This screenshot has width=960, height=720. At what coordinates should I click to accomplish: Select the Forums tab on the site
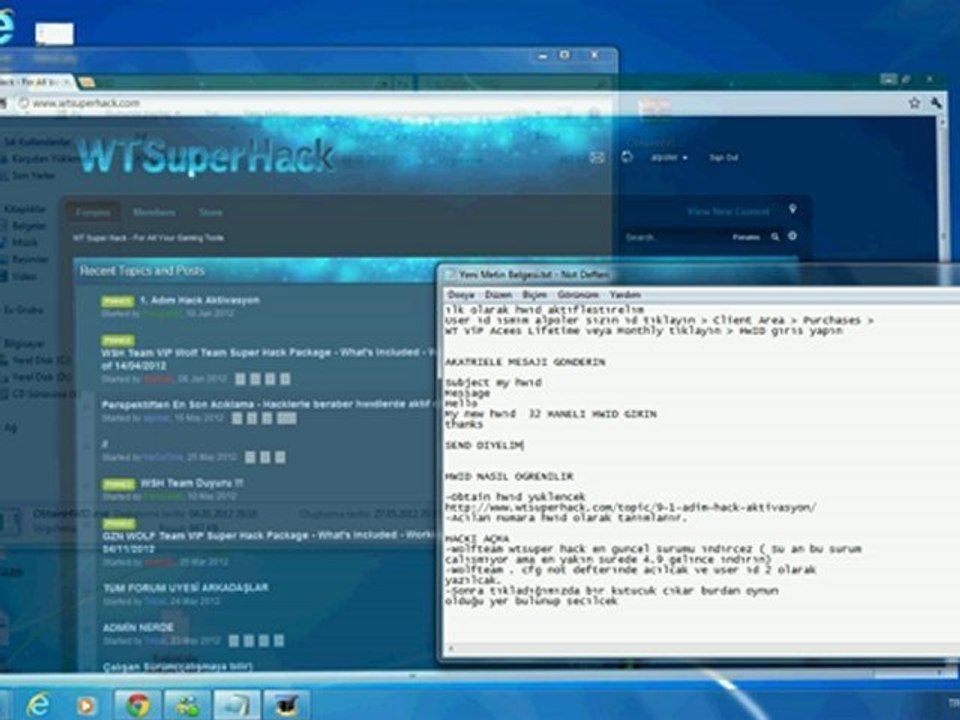pos(93,212)
